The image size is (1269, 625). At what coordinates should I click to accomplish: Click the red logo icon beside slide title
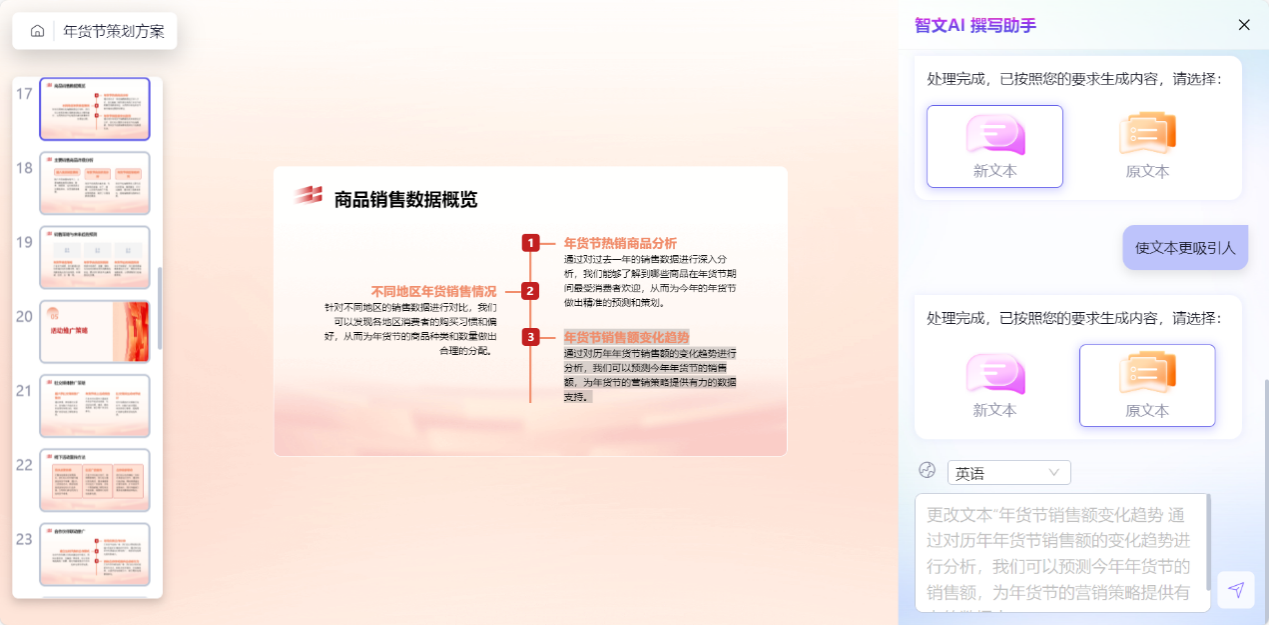(x=308, y=195)
